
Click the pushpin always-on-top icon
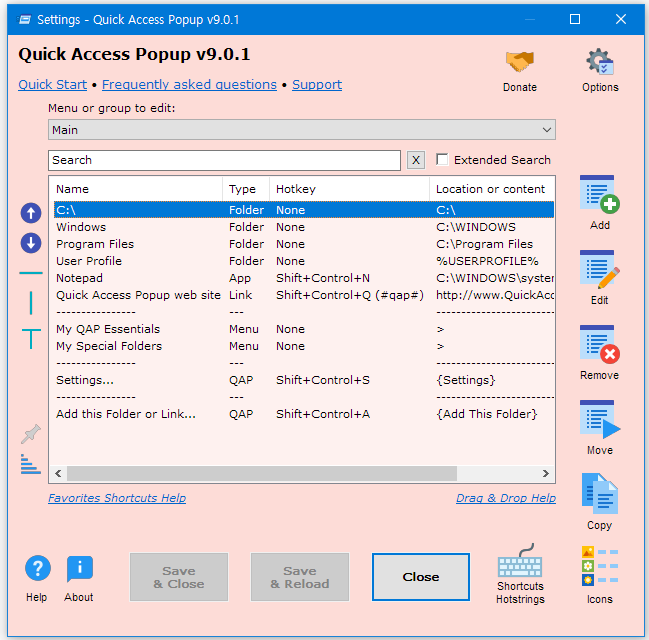click(x=31, y=434)
